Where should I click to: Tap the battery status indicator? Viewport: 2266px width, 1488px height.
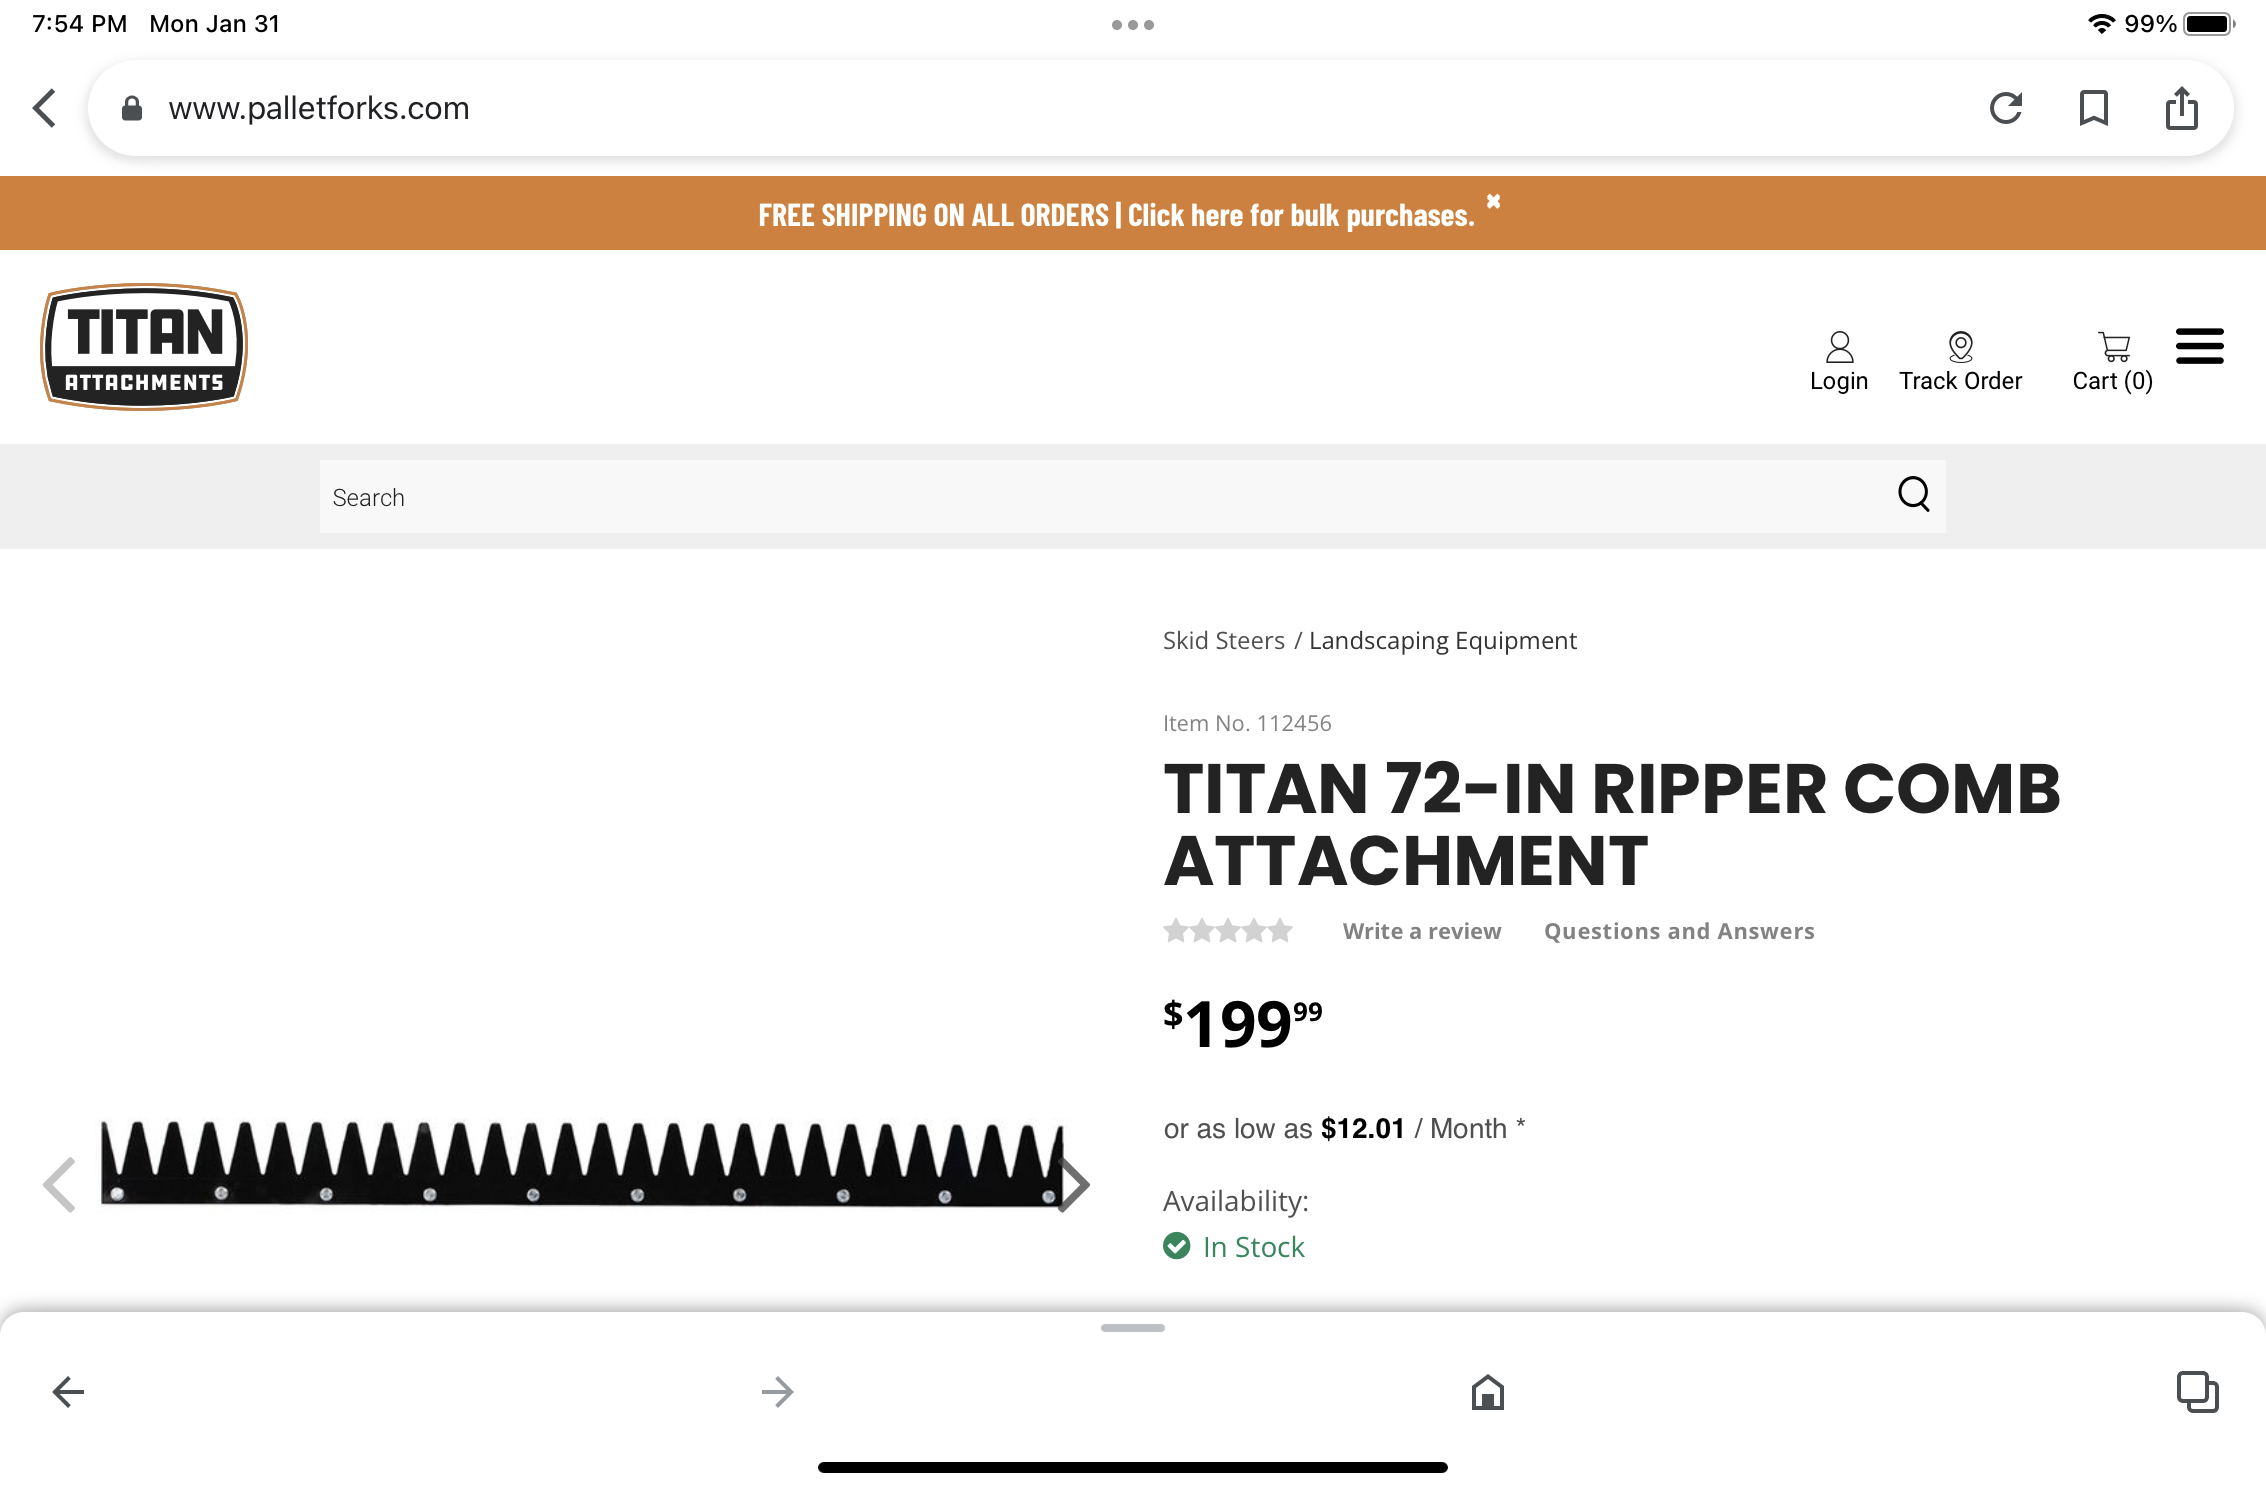click(2209, 24)
